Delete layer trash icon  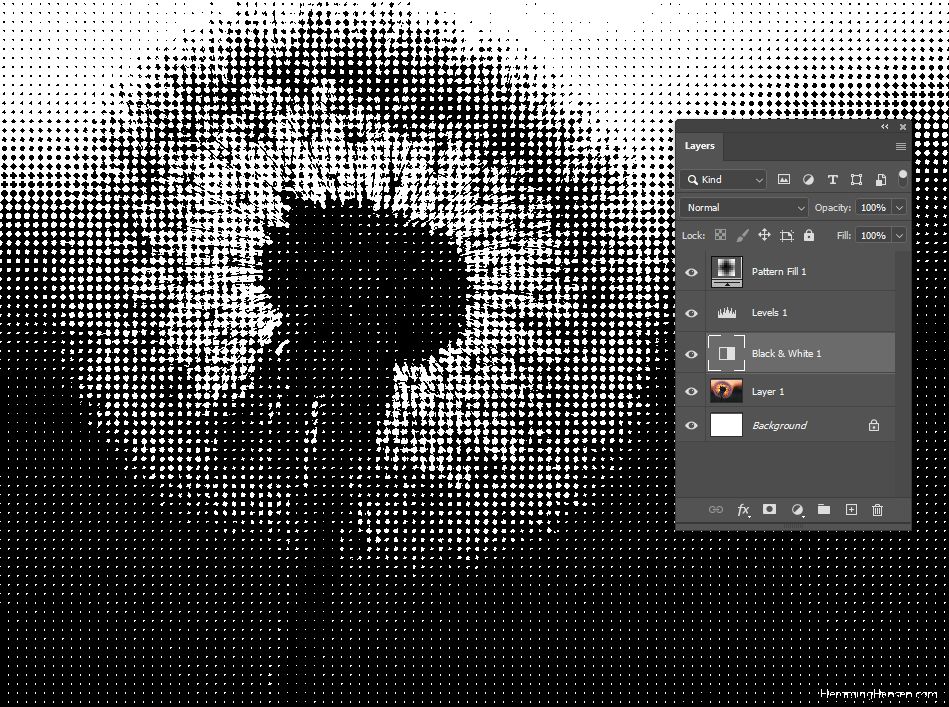(x=877, y=510)
